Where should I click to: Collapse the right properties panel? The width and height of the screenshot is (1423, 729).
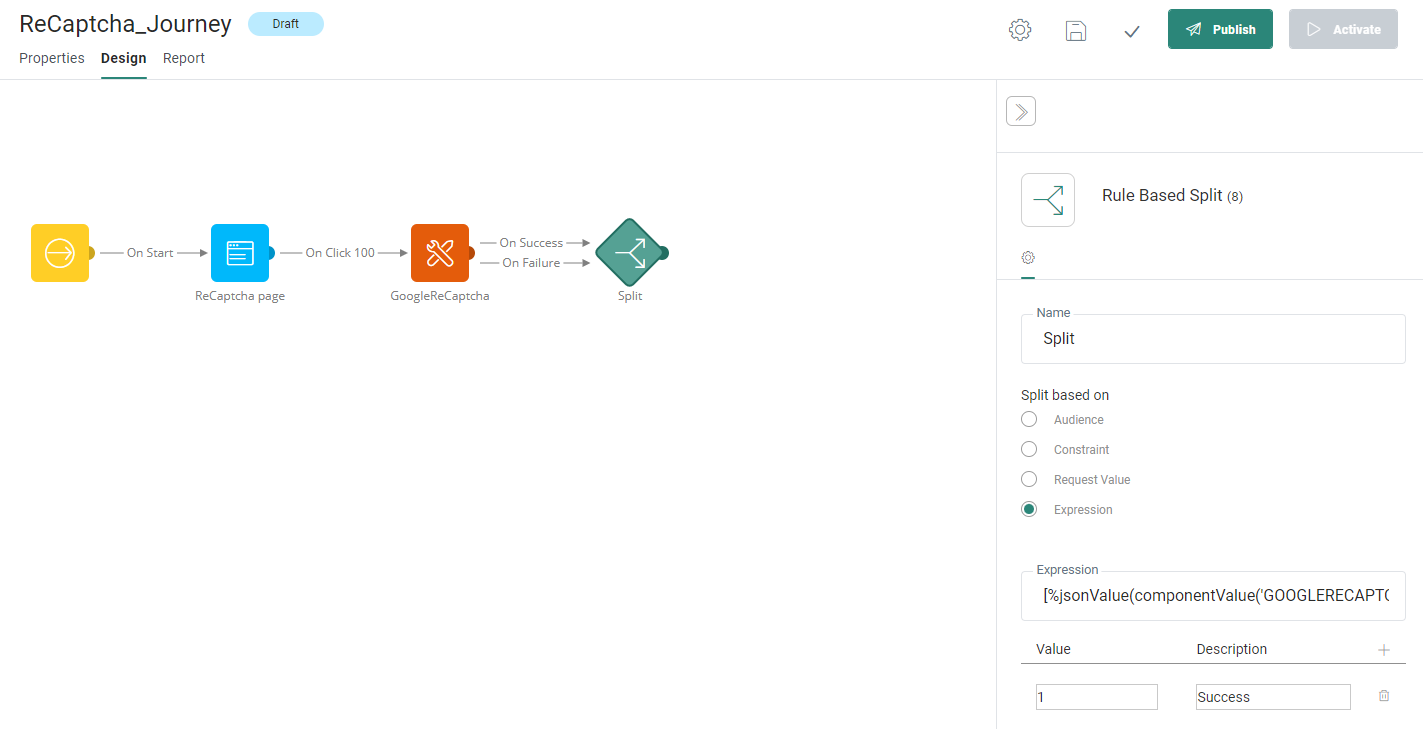click(1021, 111)
